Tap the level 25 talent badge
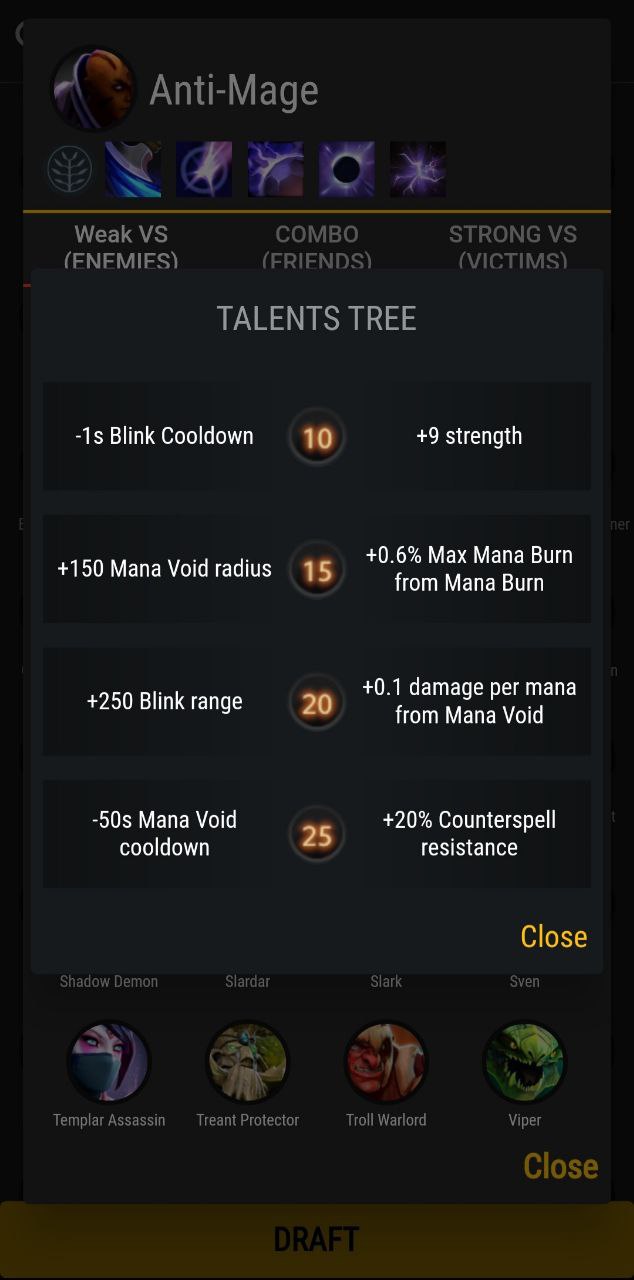This screenshot has width=634, height=1280. (x=317, y=835)
